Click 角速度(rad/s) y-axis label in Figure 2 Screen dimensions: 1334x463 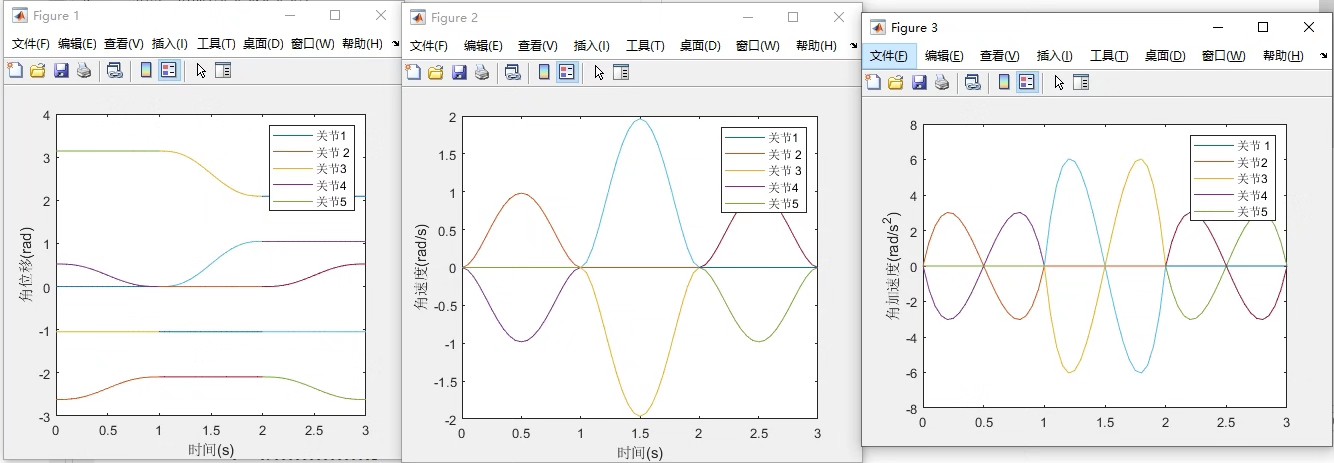pyautogui.click(x=423, y=268)
